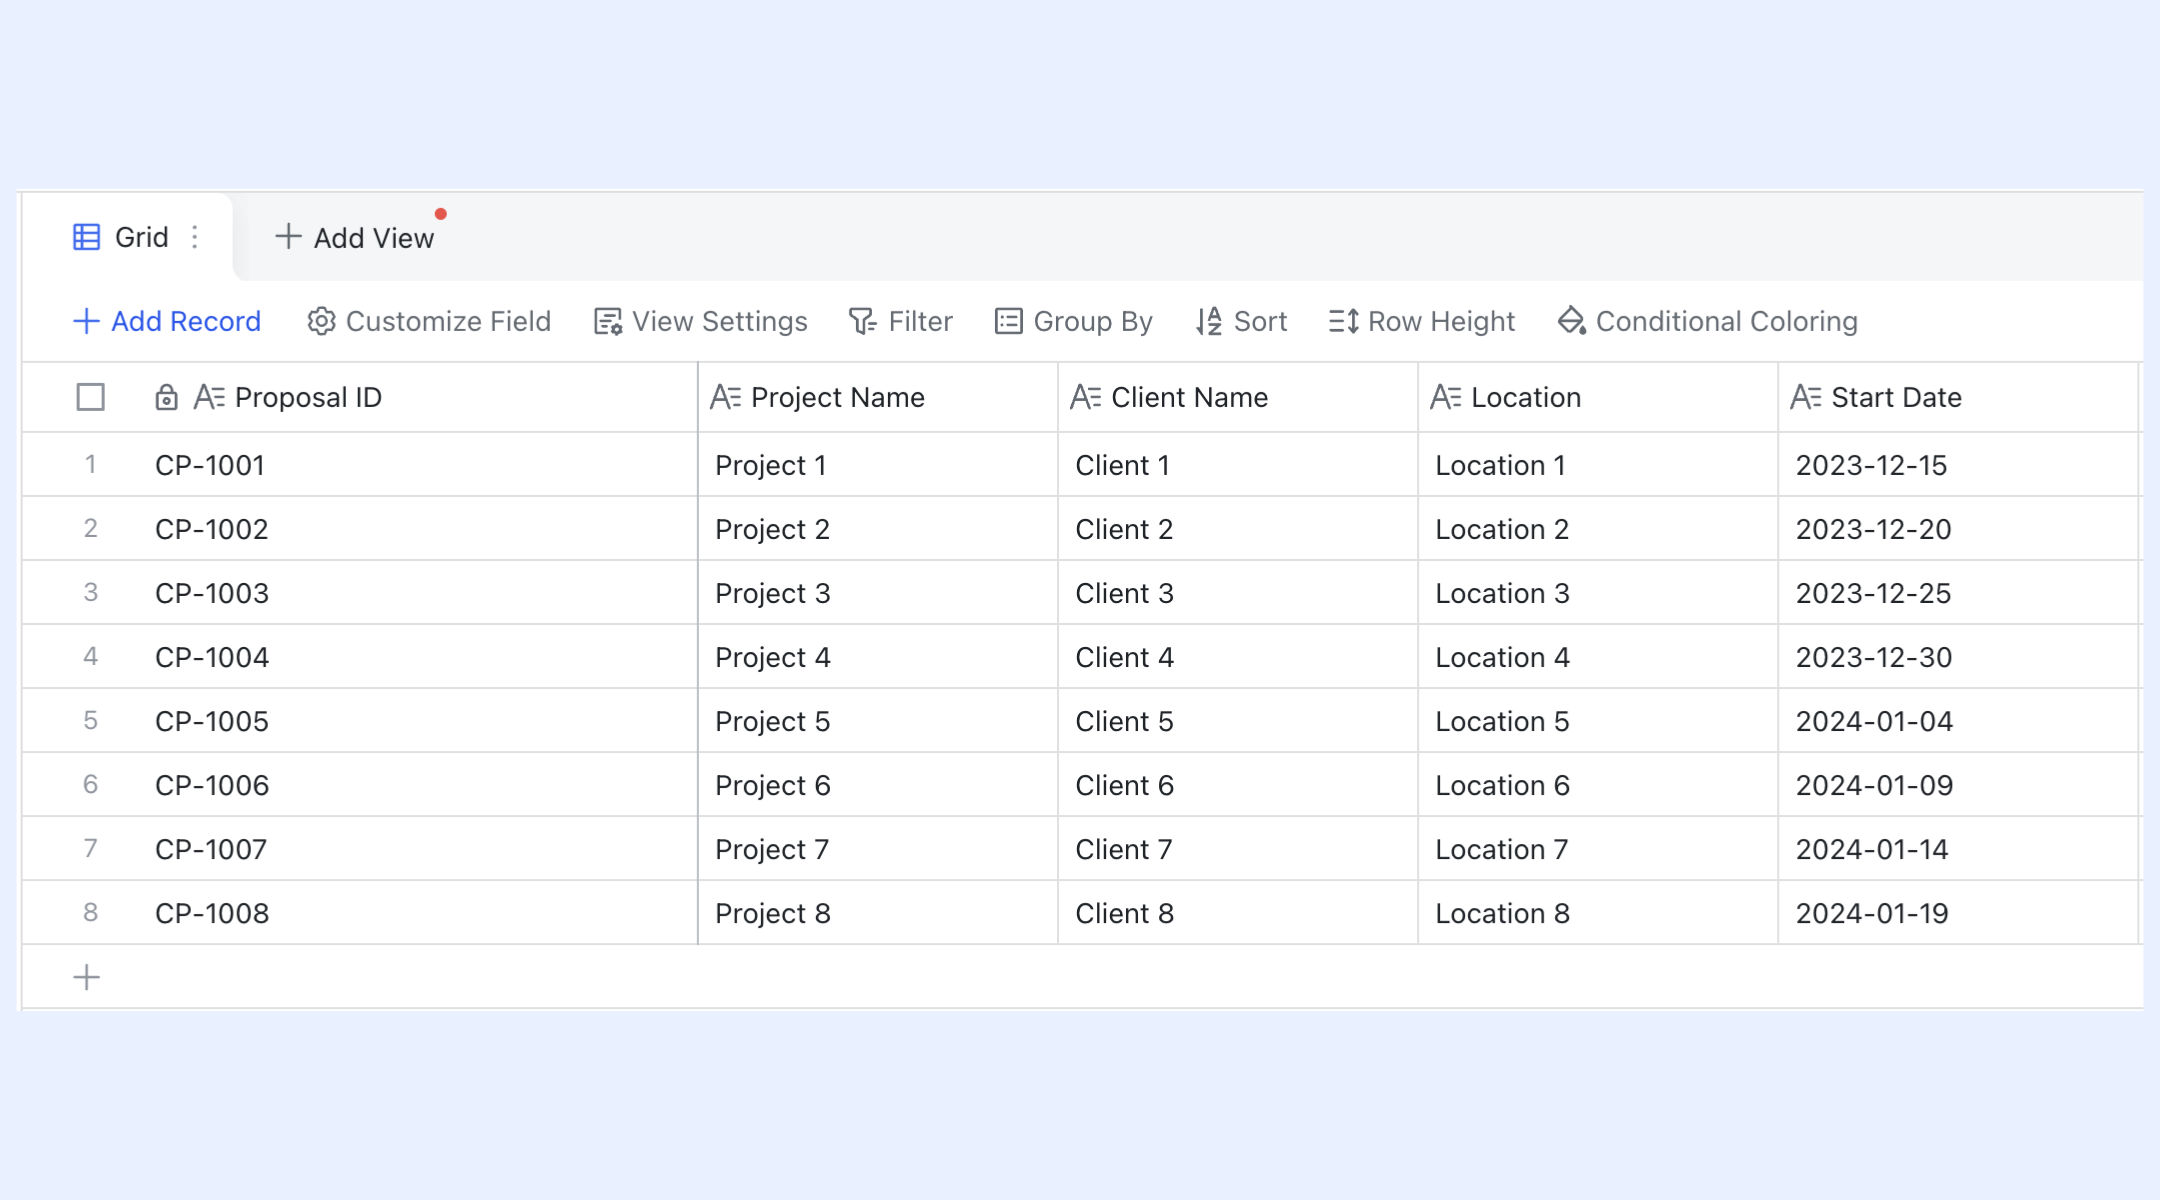
Task: Select the Location column header
Action: coord(1598,397)
